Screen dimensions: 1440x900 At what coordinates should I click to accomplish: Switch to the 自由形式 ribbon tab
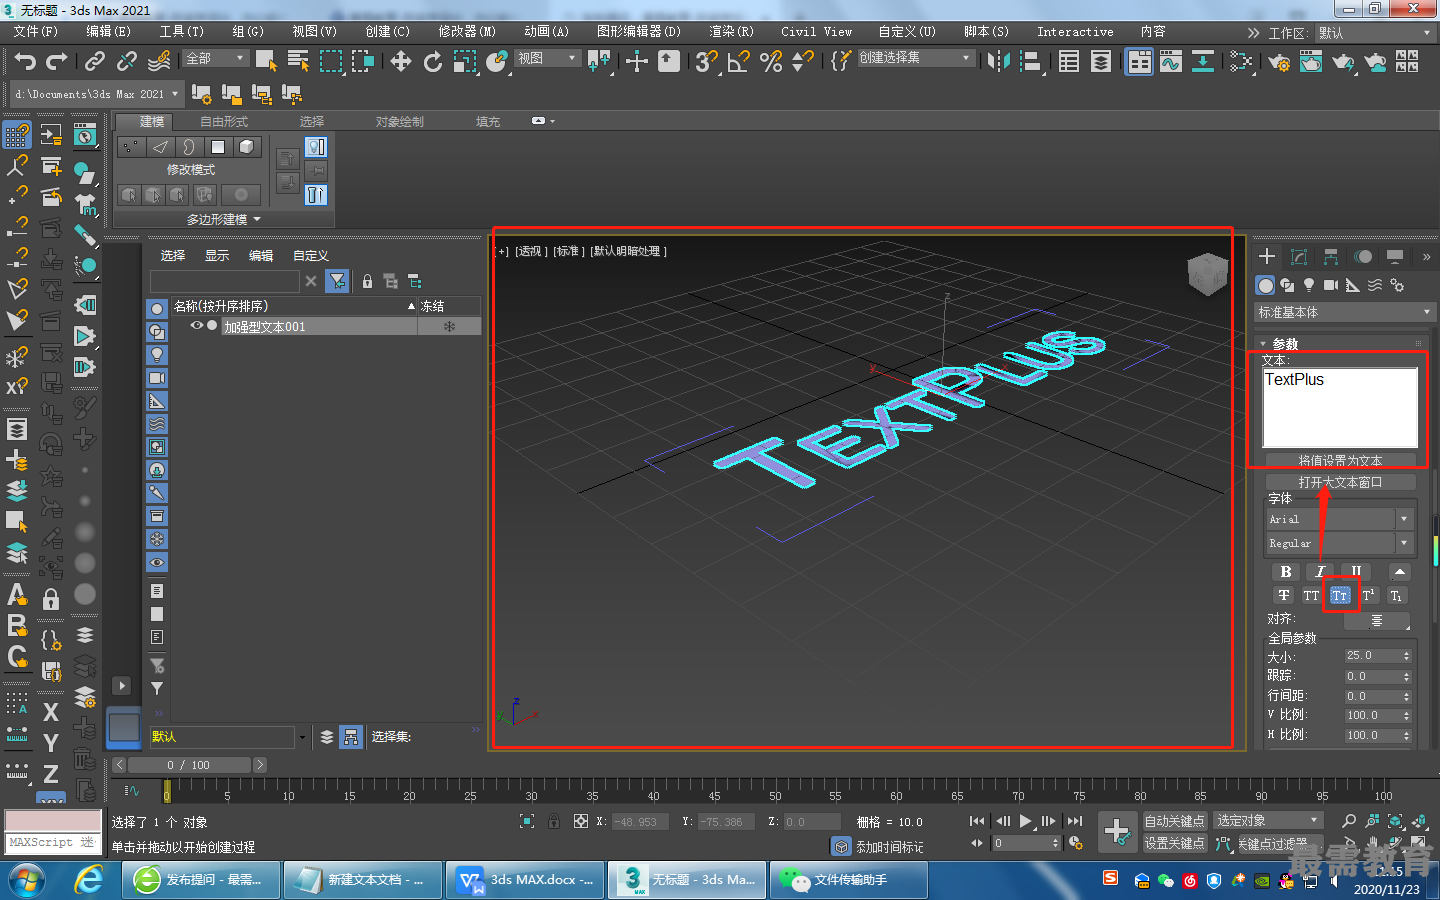[x=224, y=121]
